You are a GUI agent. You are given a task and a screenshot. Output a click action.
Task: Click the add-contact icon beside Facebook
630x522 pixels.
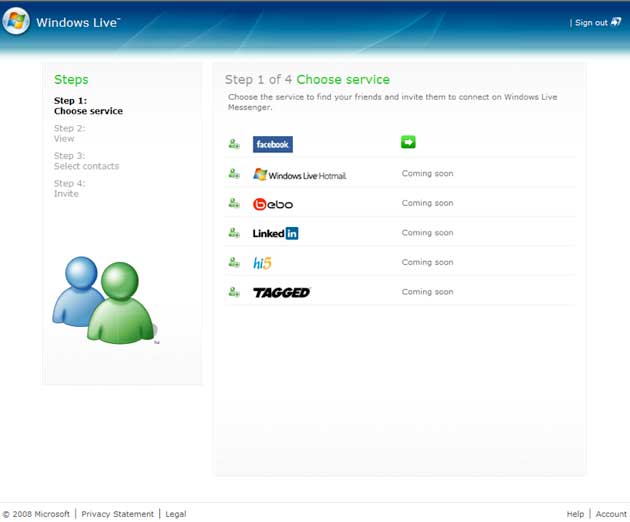click(234, 143)
